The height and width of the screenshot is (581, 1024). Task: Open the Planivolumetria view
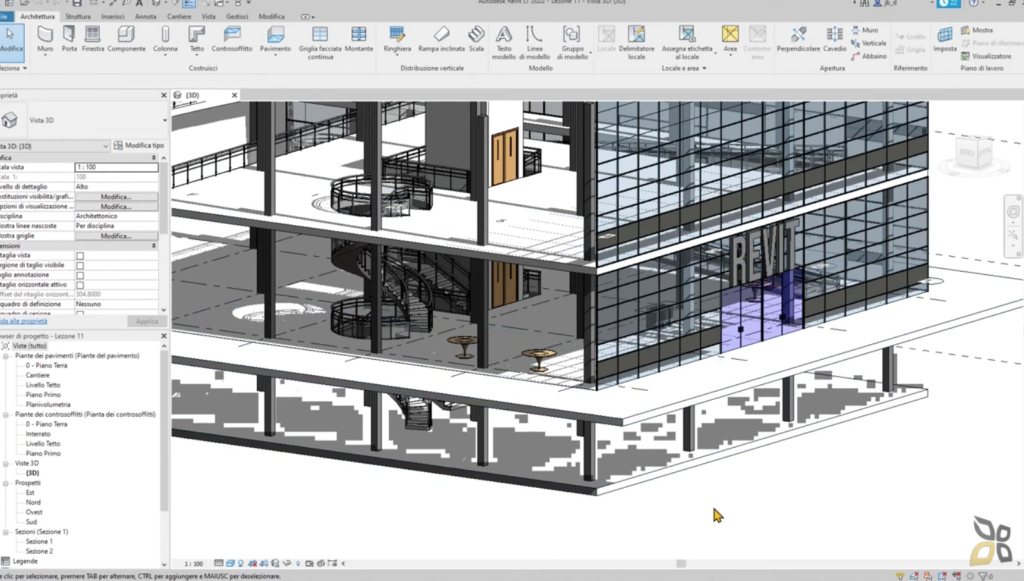point(48,405)
